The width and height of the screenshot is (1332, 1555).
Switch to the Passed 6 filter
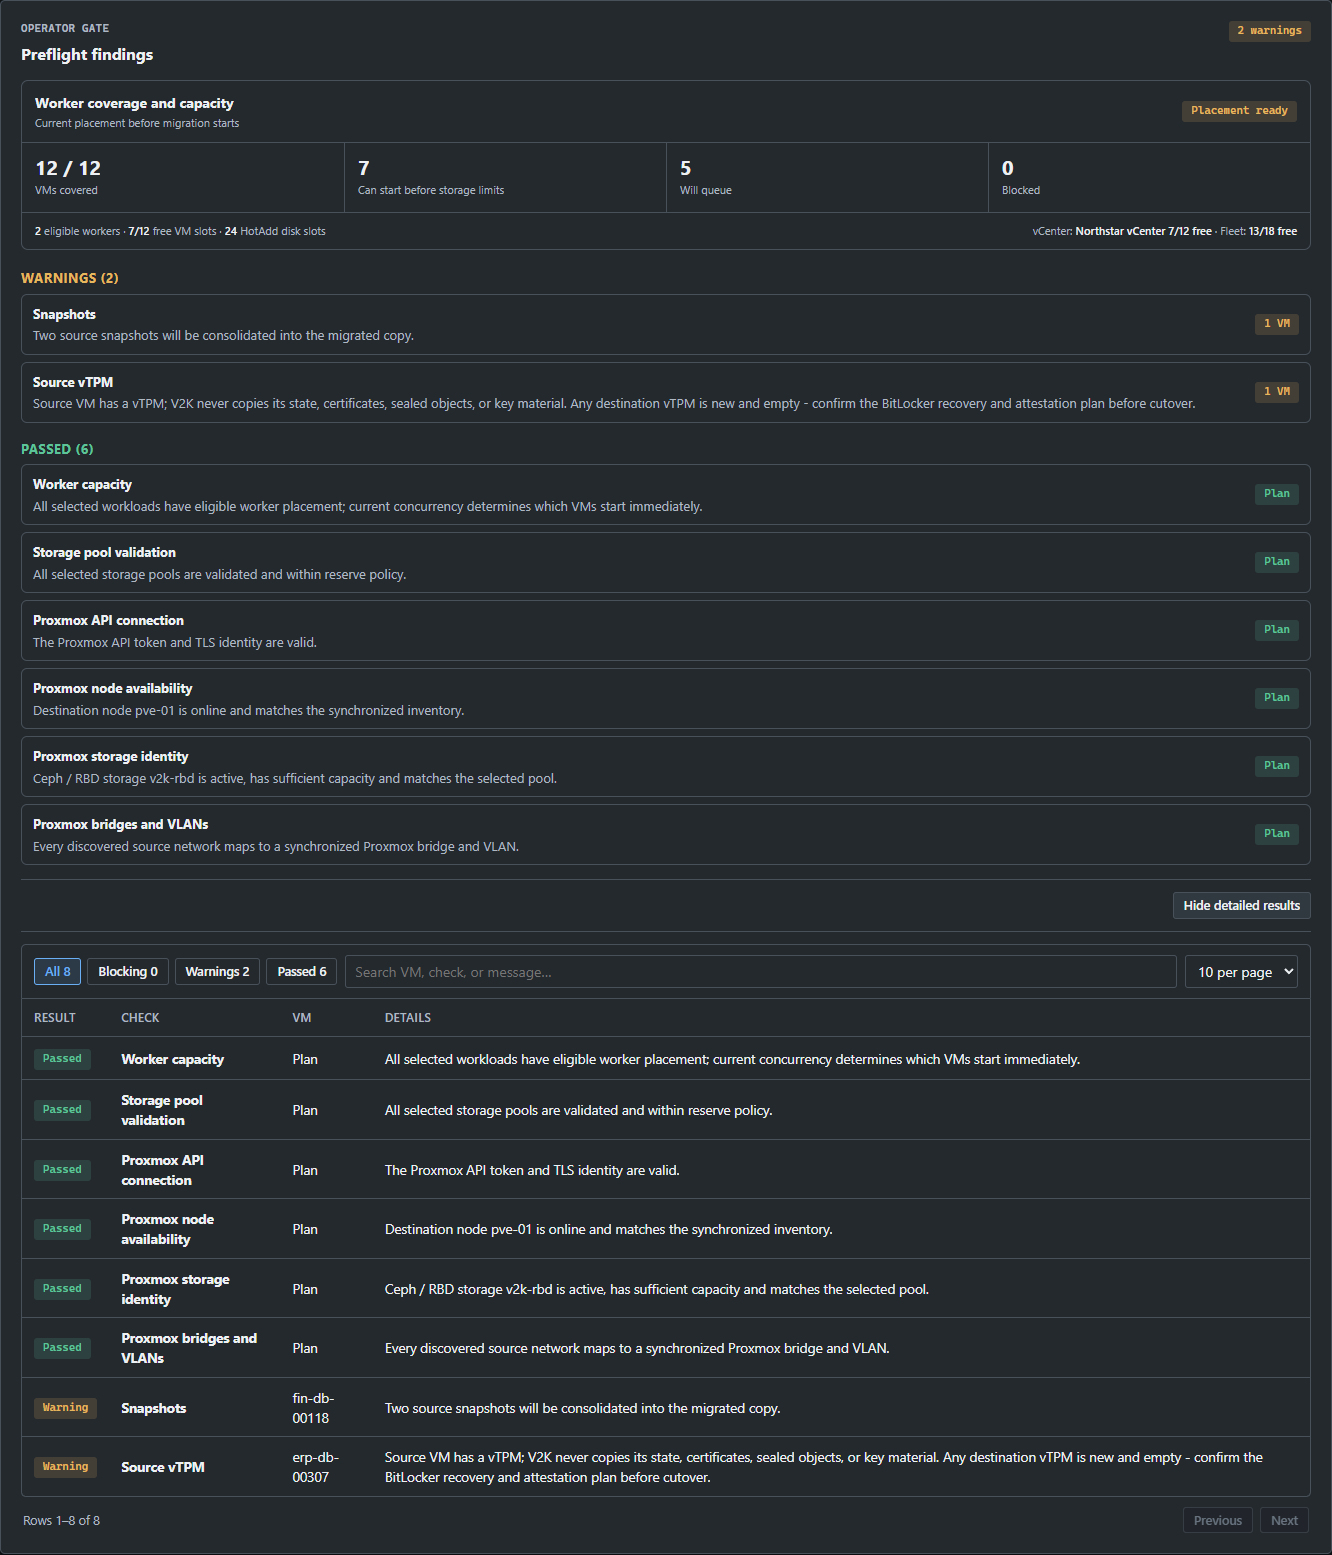(x=302, y=971)
